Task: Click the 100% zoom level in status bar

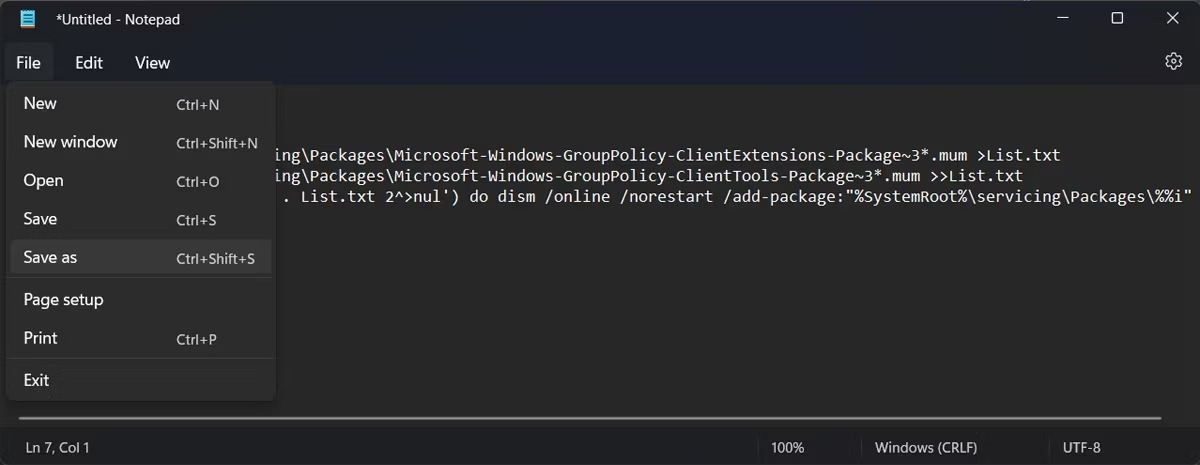Action: click(x=787, y=447)
